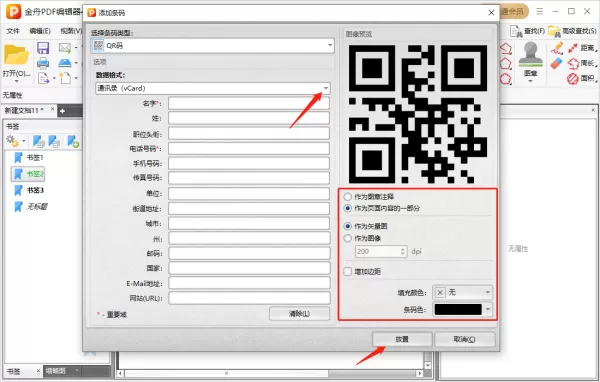Click the plus icon to add new tab
The height and width of the screenshot is (382, 600).
tap(62, 111)
